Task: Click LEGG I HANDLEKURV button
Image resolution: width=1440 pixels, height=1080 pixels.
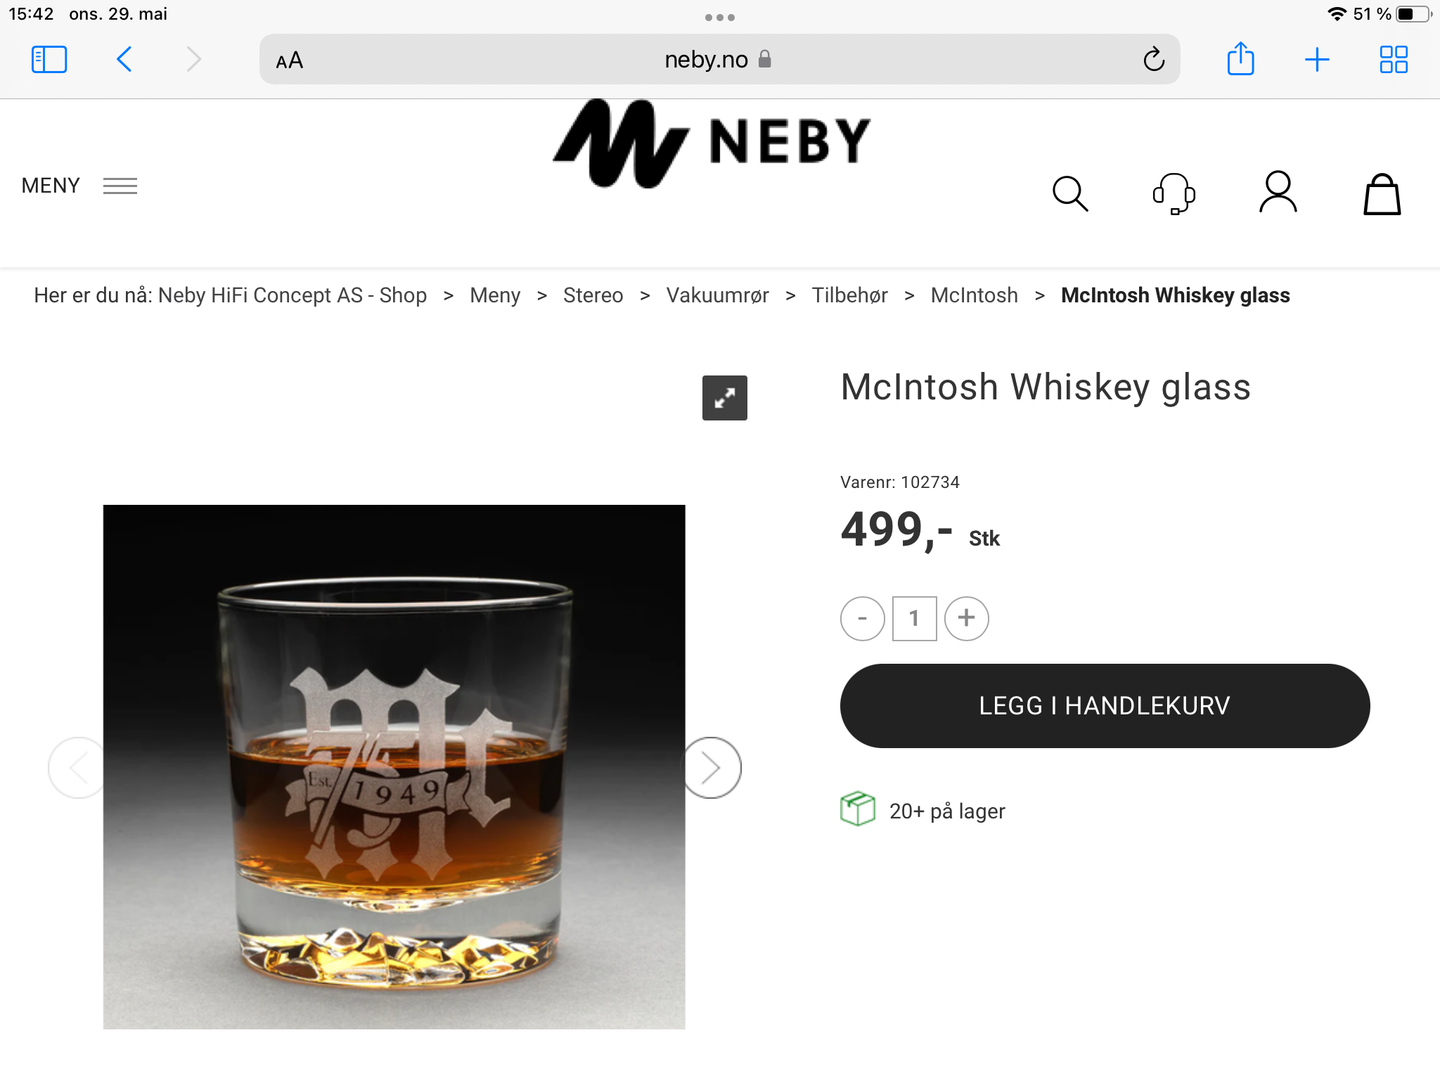Action: click(x=1104, y=706)
